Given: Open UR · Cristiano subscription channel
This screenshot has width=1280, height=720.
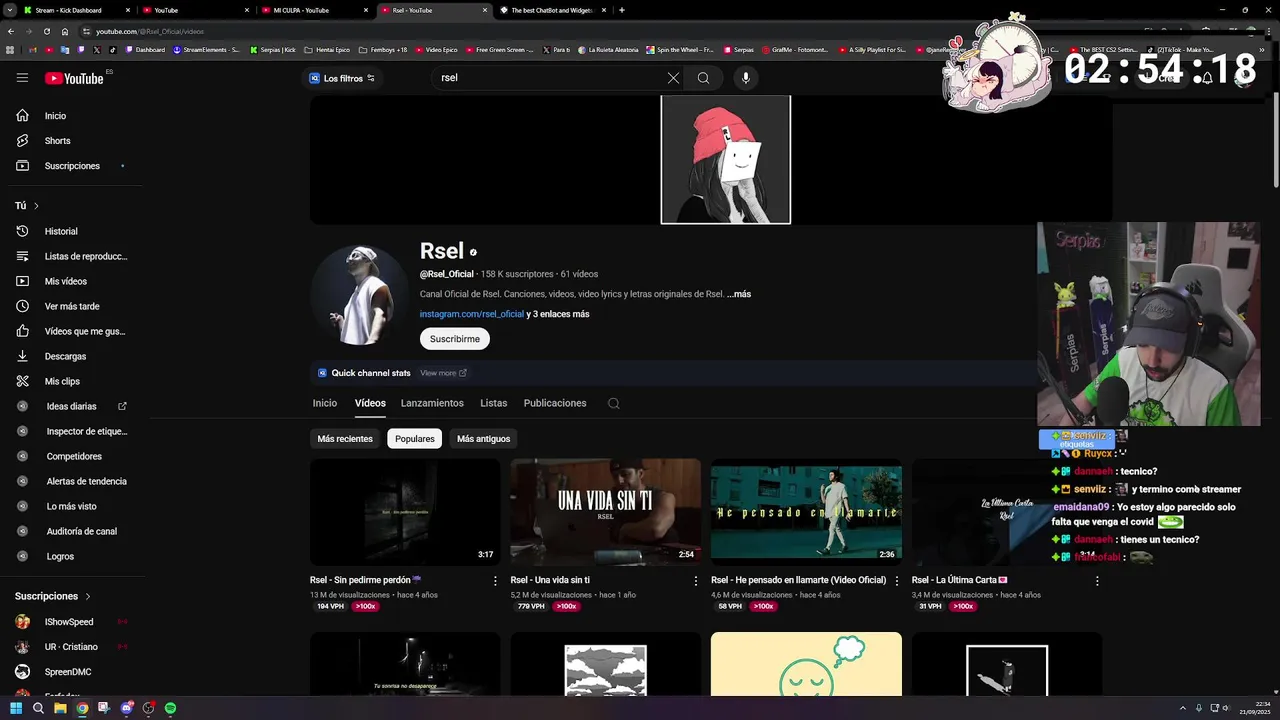Looking at the screenshot, I should [72, 647].
